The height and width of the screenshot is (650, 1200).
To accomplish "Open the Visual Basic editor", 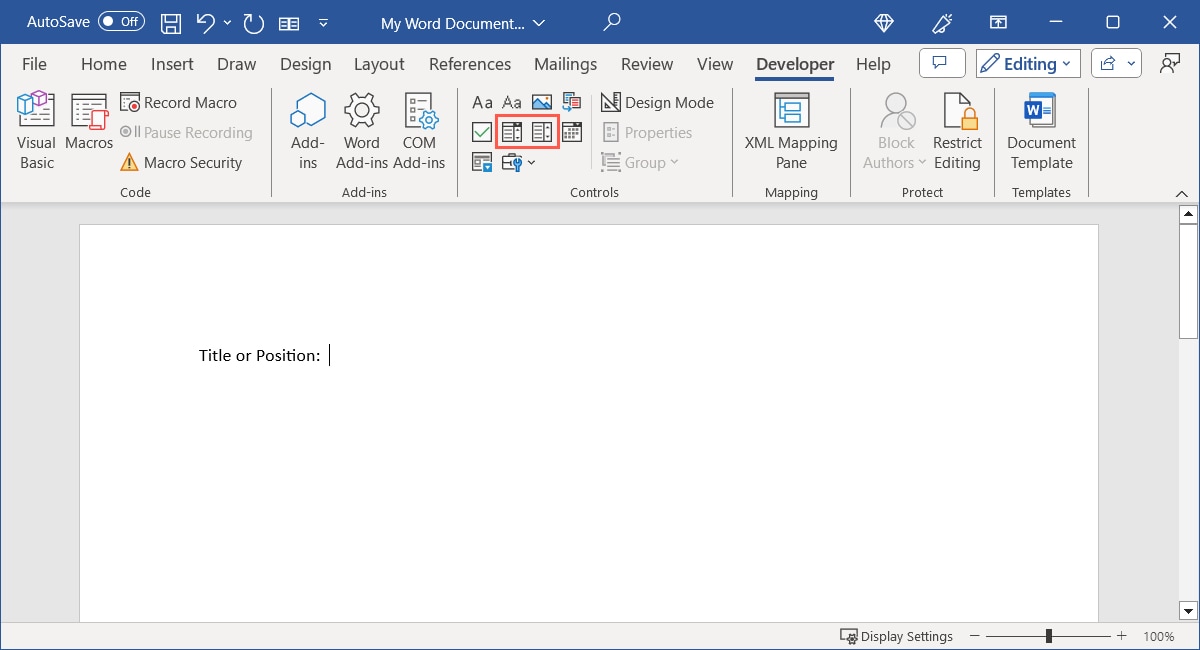I will tap(35, 128).
